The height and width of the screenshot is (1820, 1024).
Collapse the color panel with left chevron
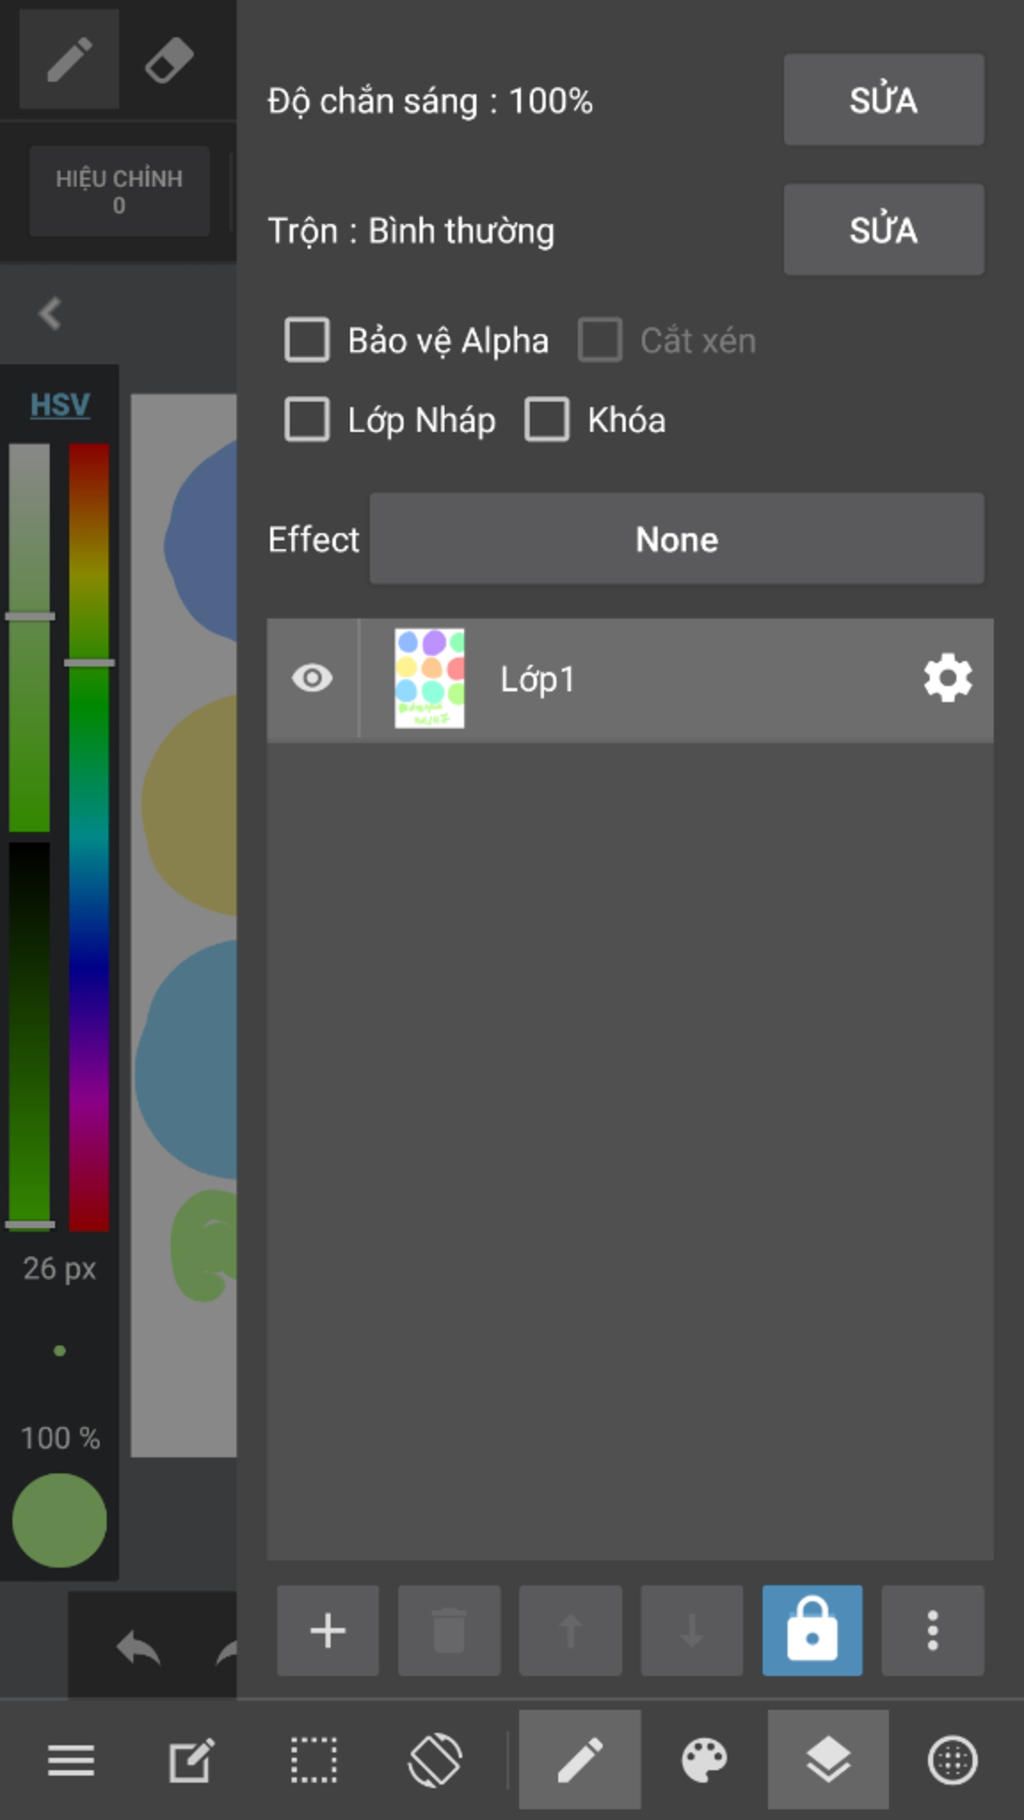coord(50,313)
